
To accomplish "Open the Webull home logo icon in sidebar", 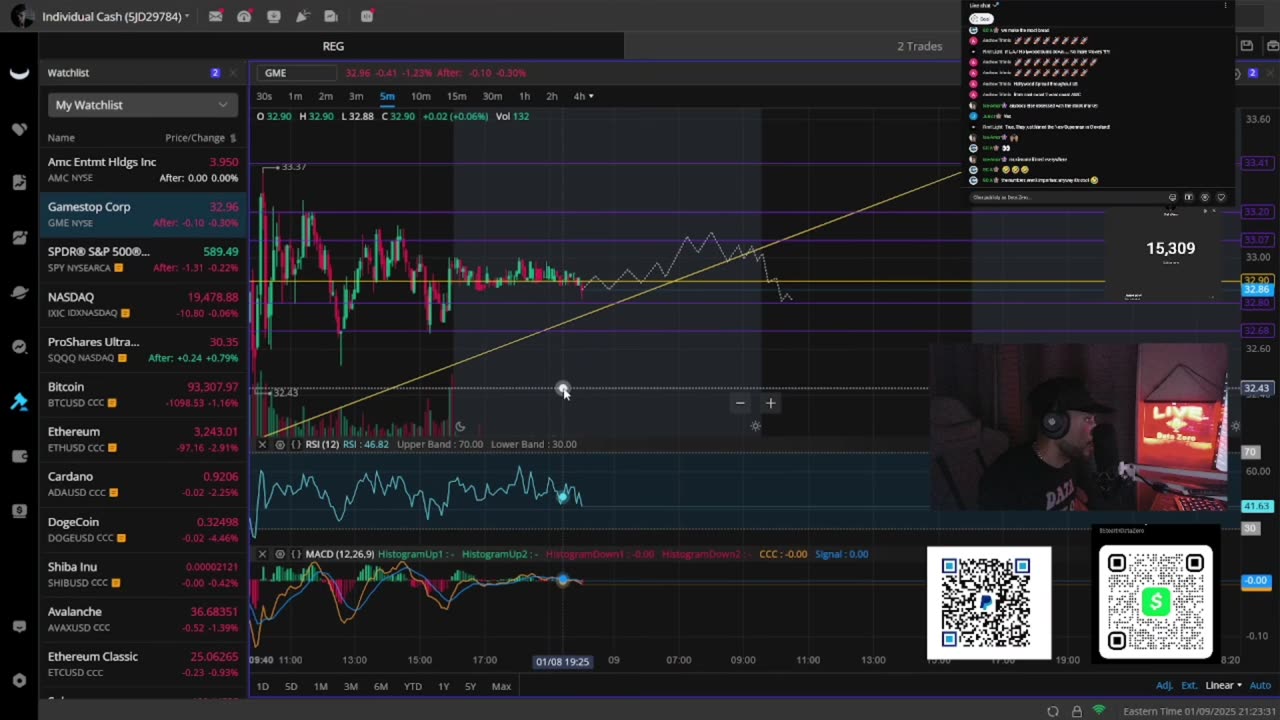I will [19, 73].
